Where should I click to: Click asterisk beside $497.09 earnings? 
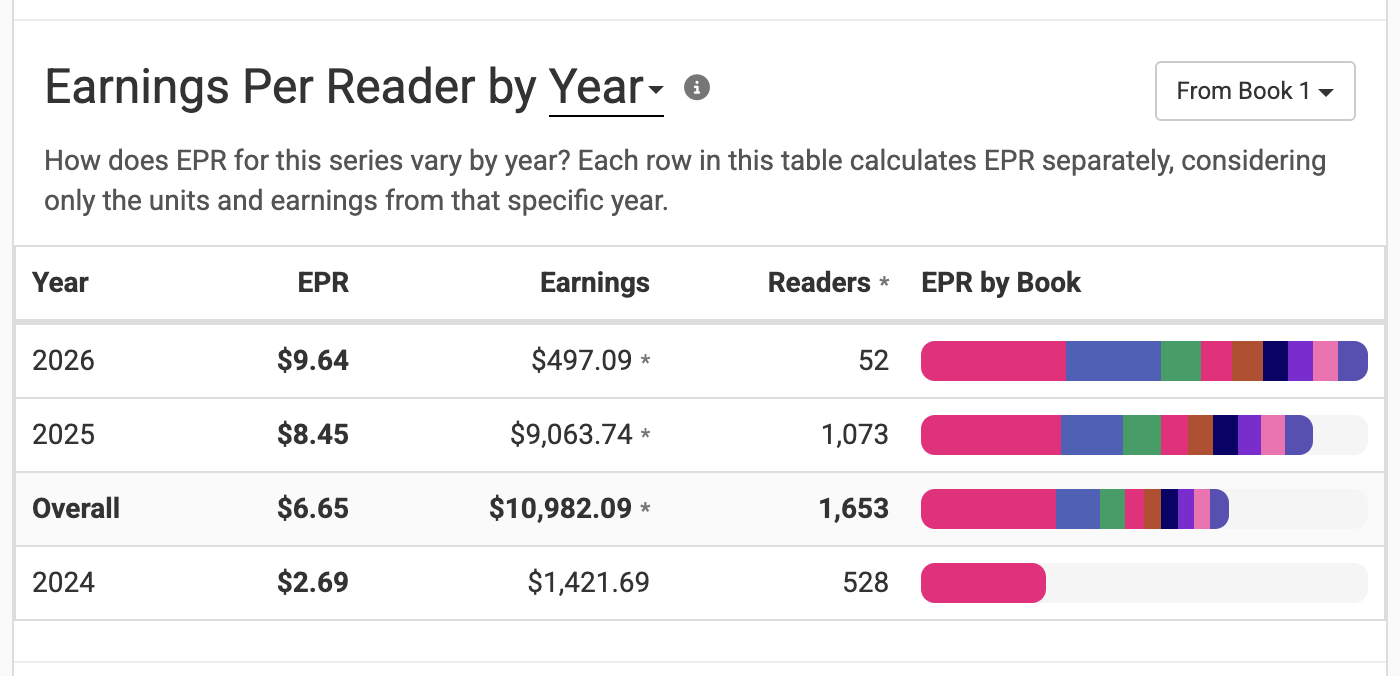coord(645,361)
